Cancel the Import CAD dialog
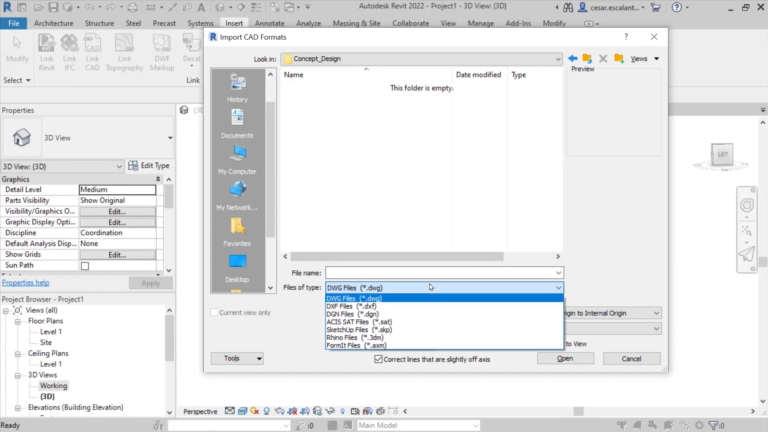 pyautogui.click(x=631, y=359)
